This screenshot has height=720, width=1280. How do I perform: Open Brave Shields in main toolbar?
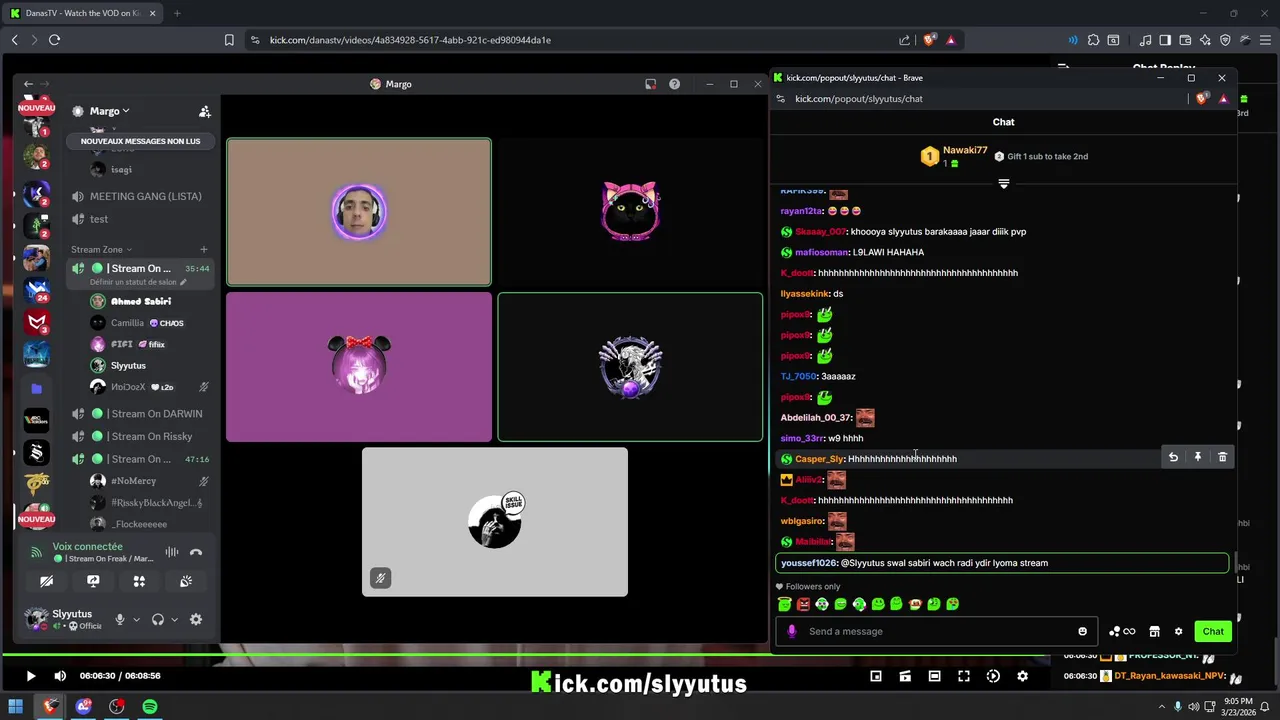coord(929,40)
